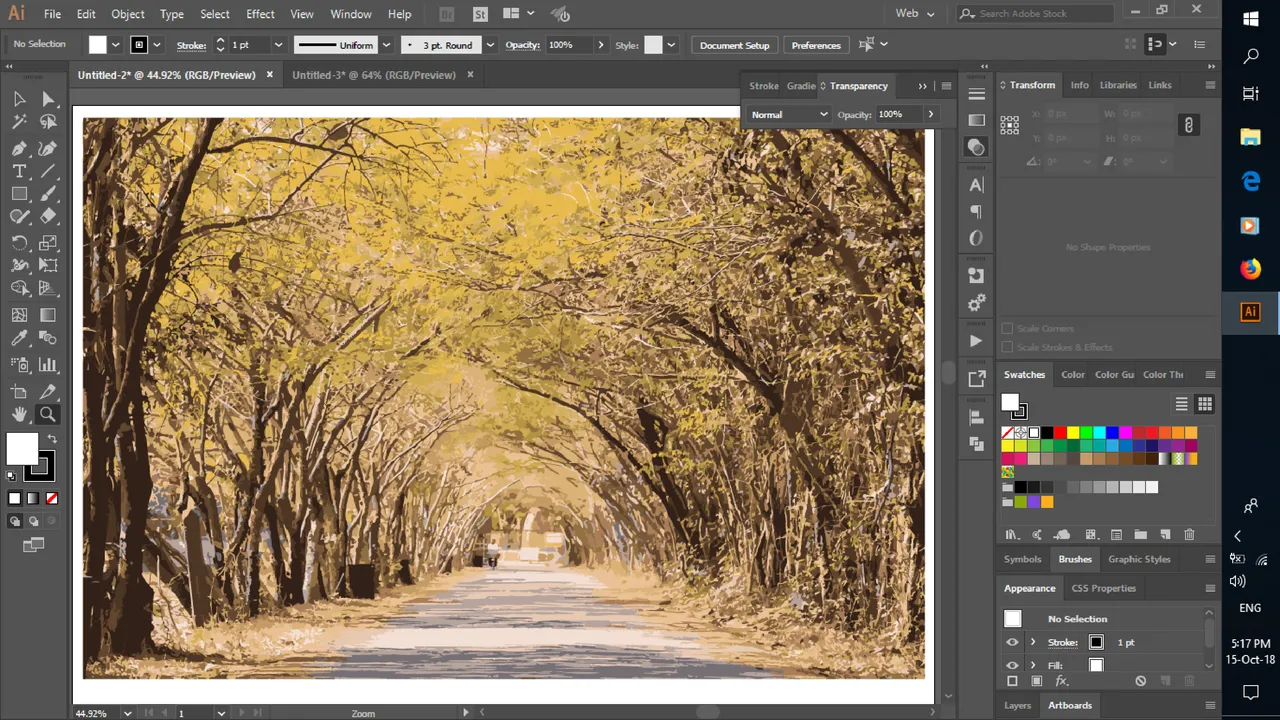Select the Rectangle tool
Image resolution: width=1280 pixels, height=720 pixels.
[19, 194]
